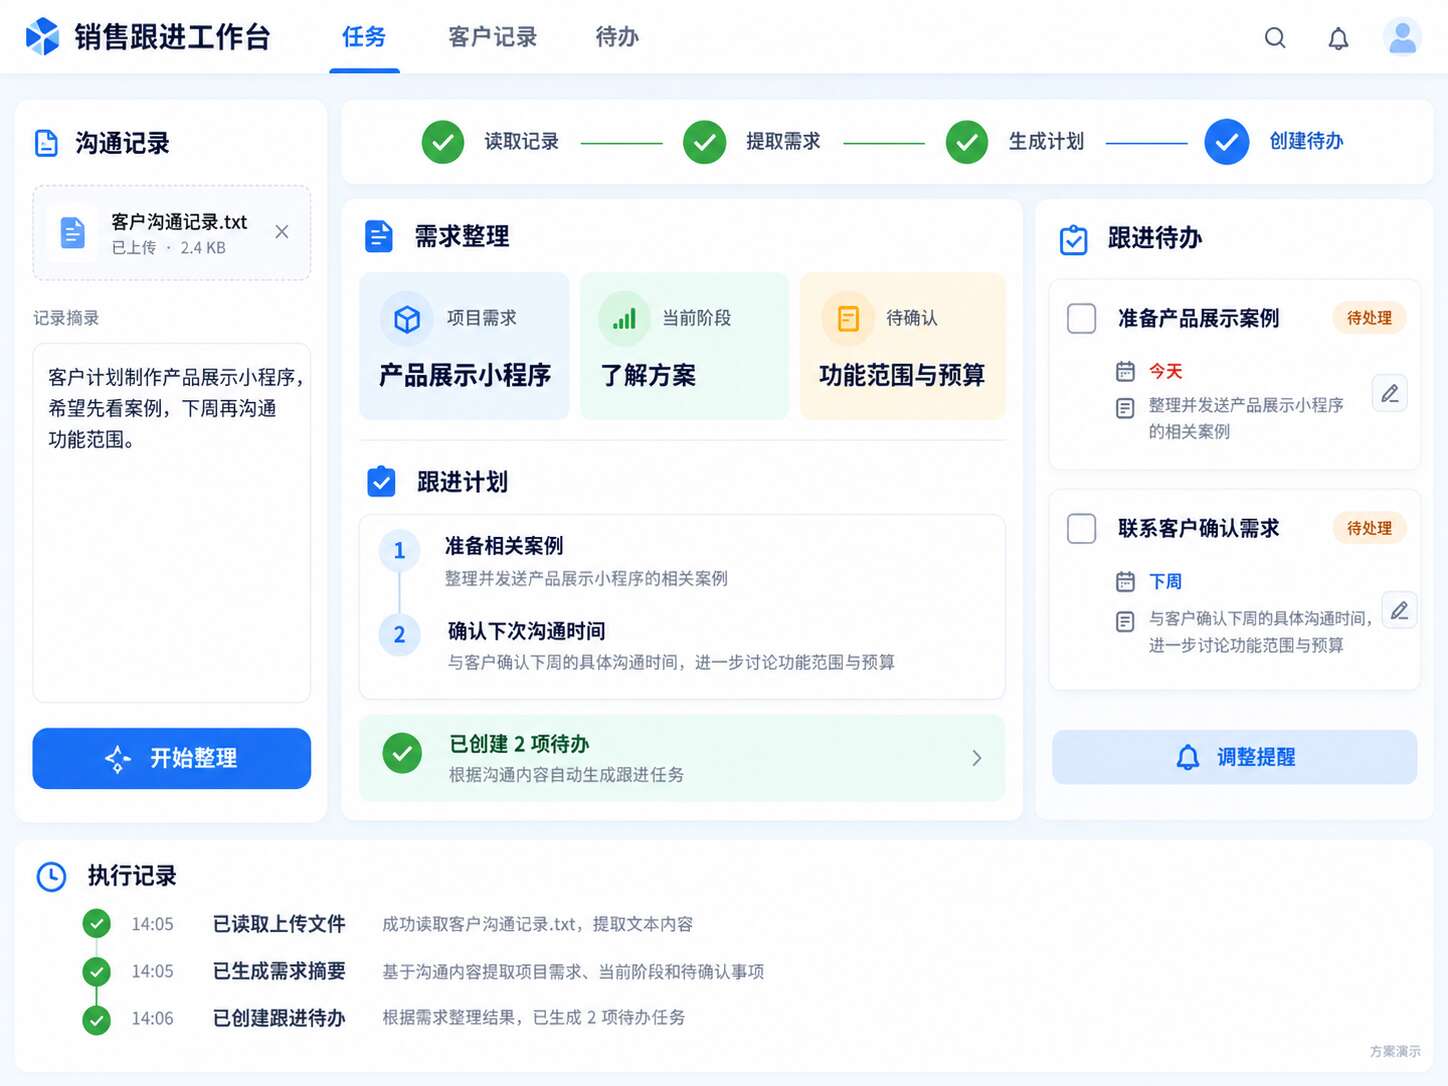This screenshot has height=1086, width=1448.
Task: Click the search magnifier icon
Action: click(1275, 38)
